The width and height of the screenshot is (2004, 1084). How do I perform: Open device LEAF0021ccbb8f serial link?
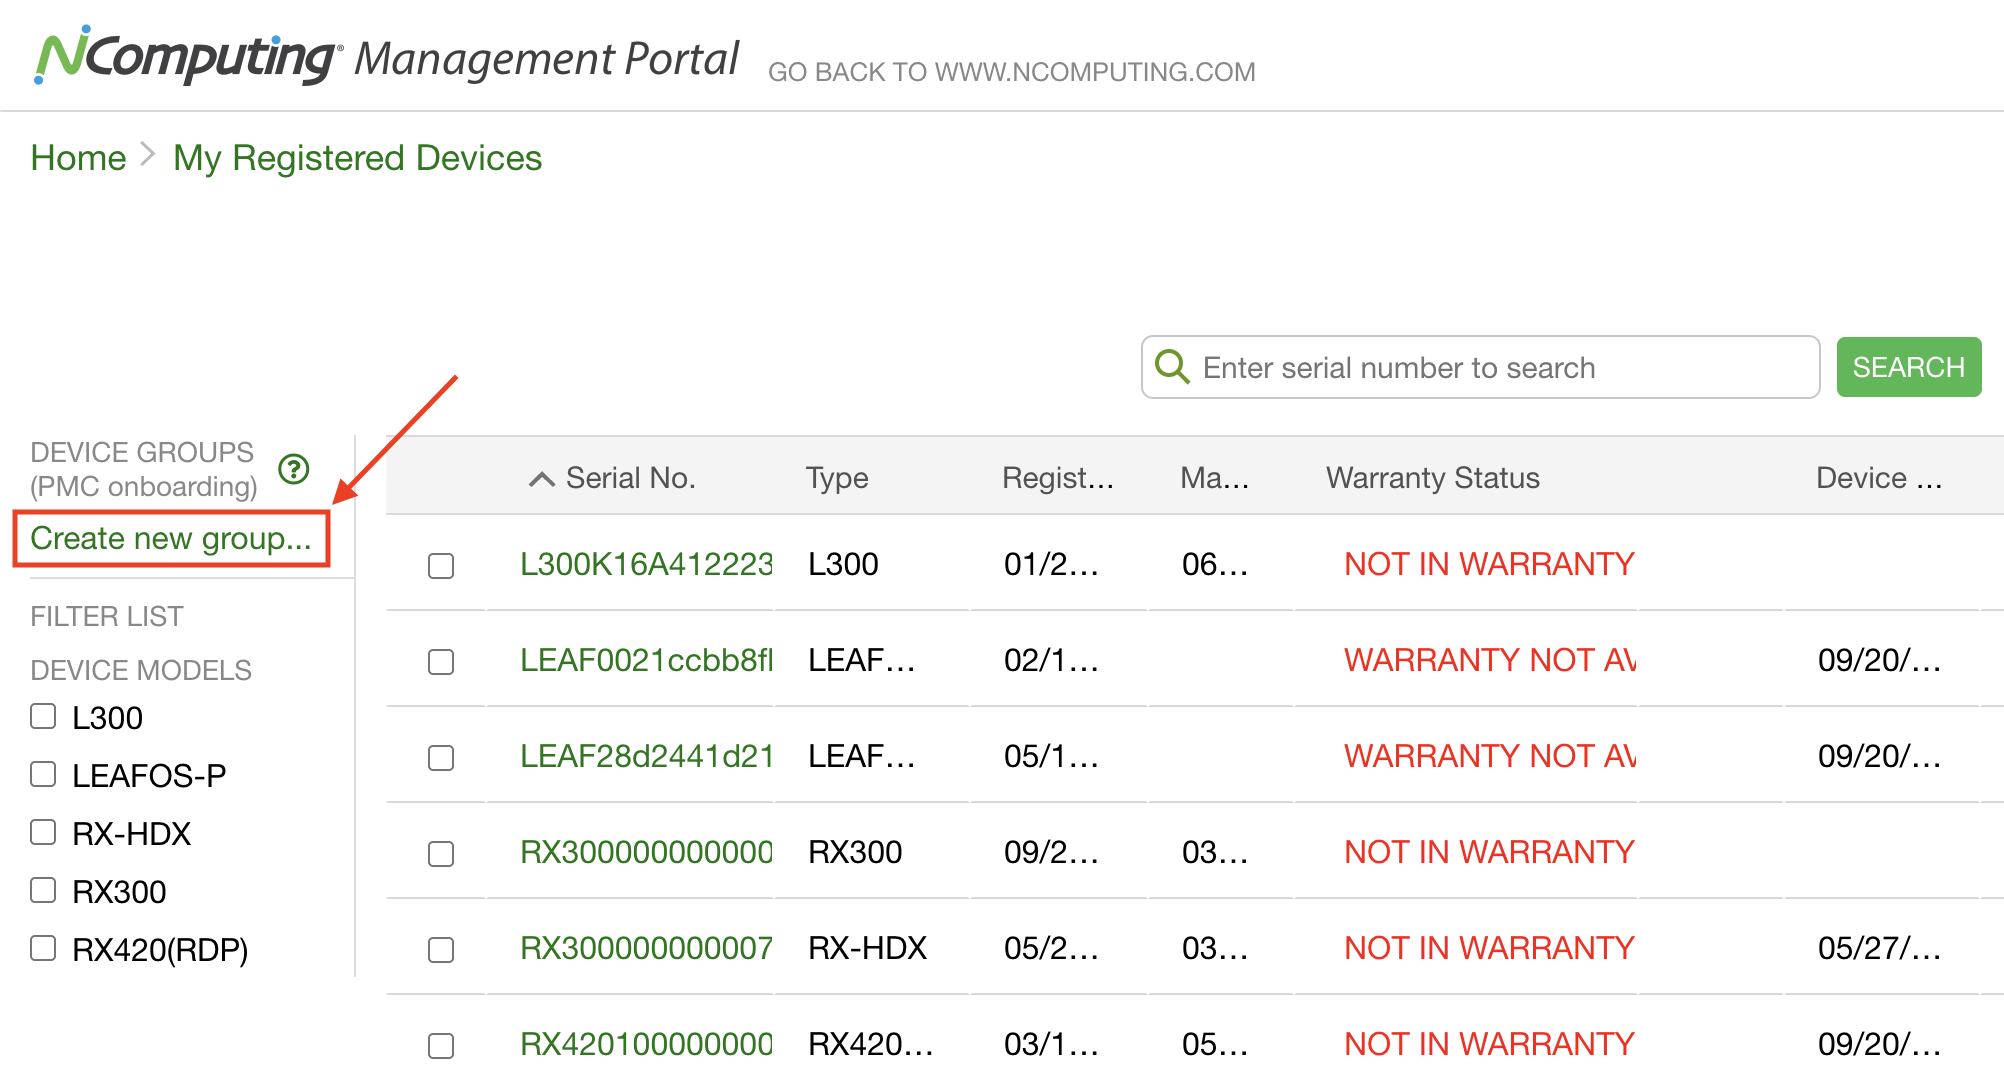point(646,660)
